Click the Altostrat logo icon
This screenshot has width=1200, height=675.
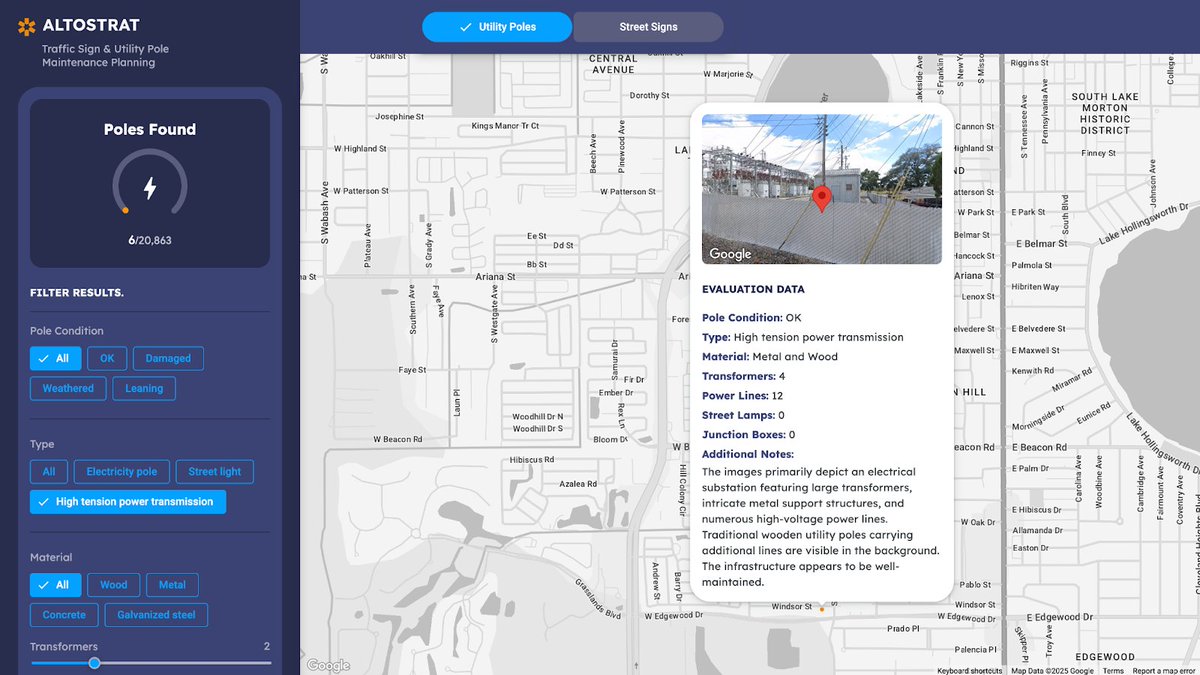click(27, 27)
